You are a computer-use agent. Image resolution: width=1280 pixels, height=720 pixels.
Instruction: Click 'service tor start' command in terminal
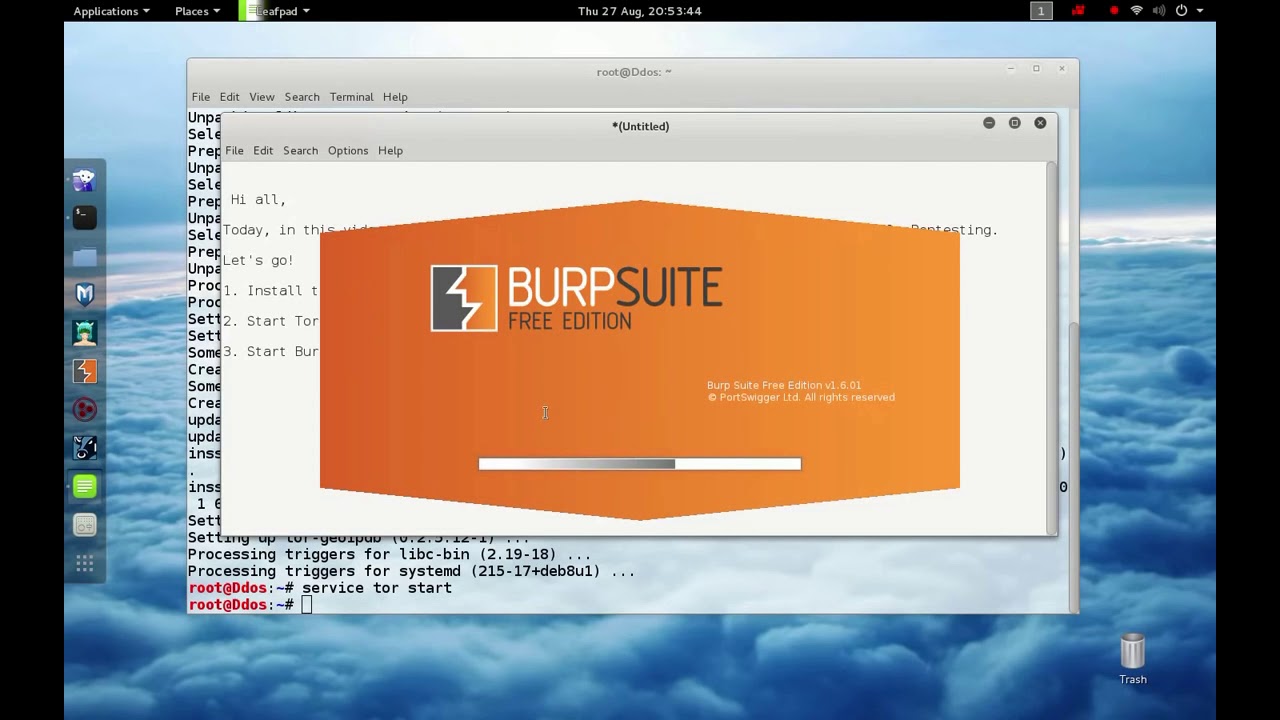(x=377, y=588)
